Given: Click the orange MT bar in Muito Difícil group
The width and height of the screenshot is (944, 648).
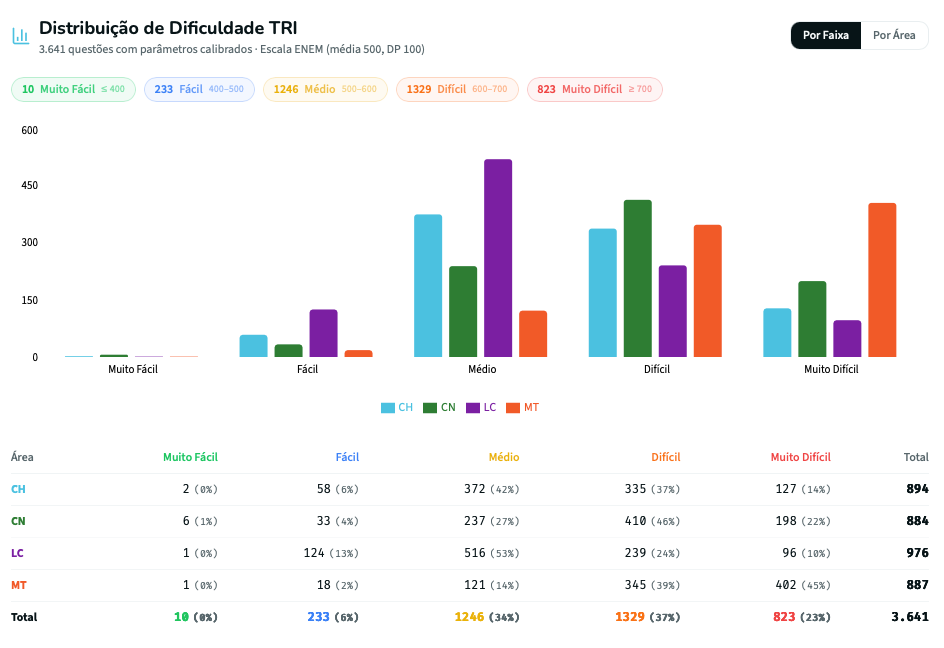Looking at the screenshot, I should [882, 280].
